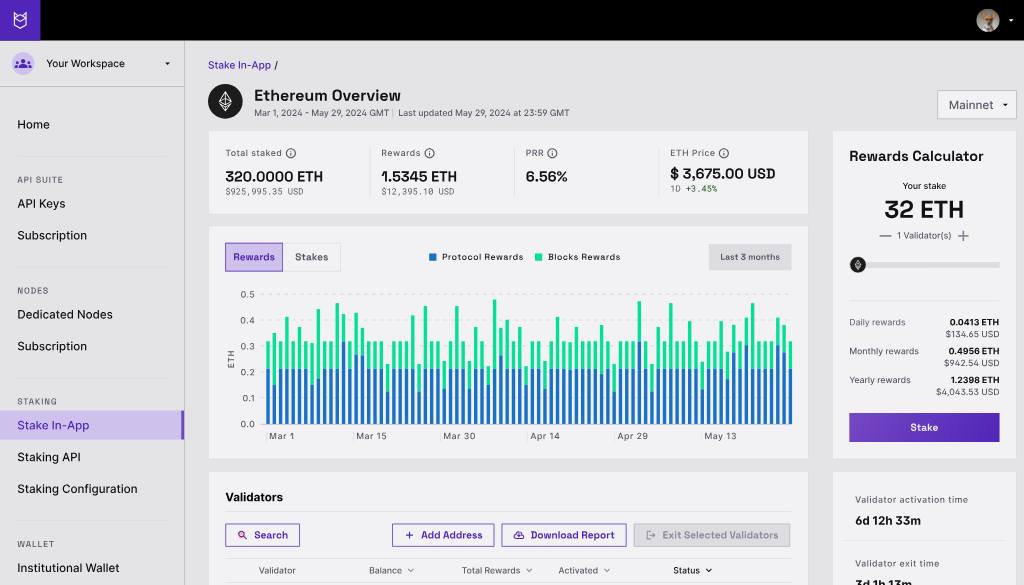This screenshot has width=1024, height=585.
Task: Increase validator count with plus icon
Action: (x=963, y=236)
